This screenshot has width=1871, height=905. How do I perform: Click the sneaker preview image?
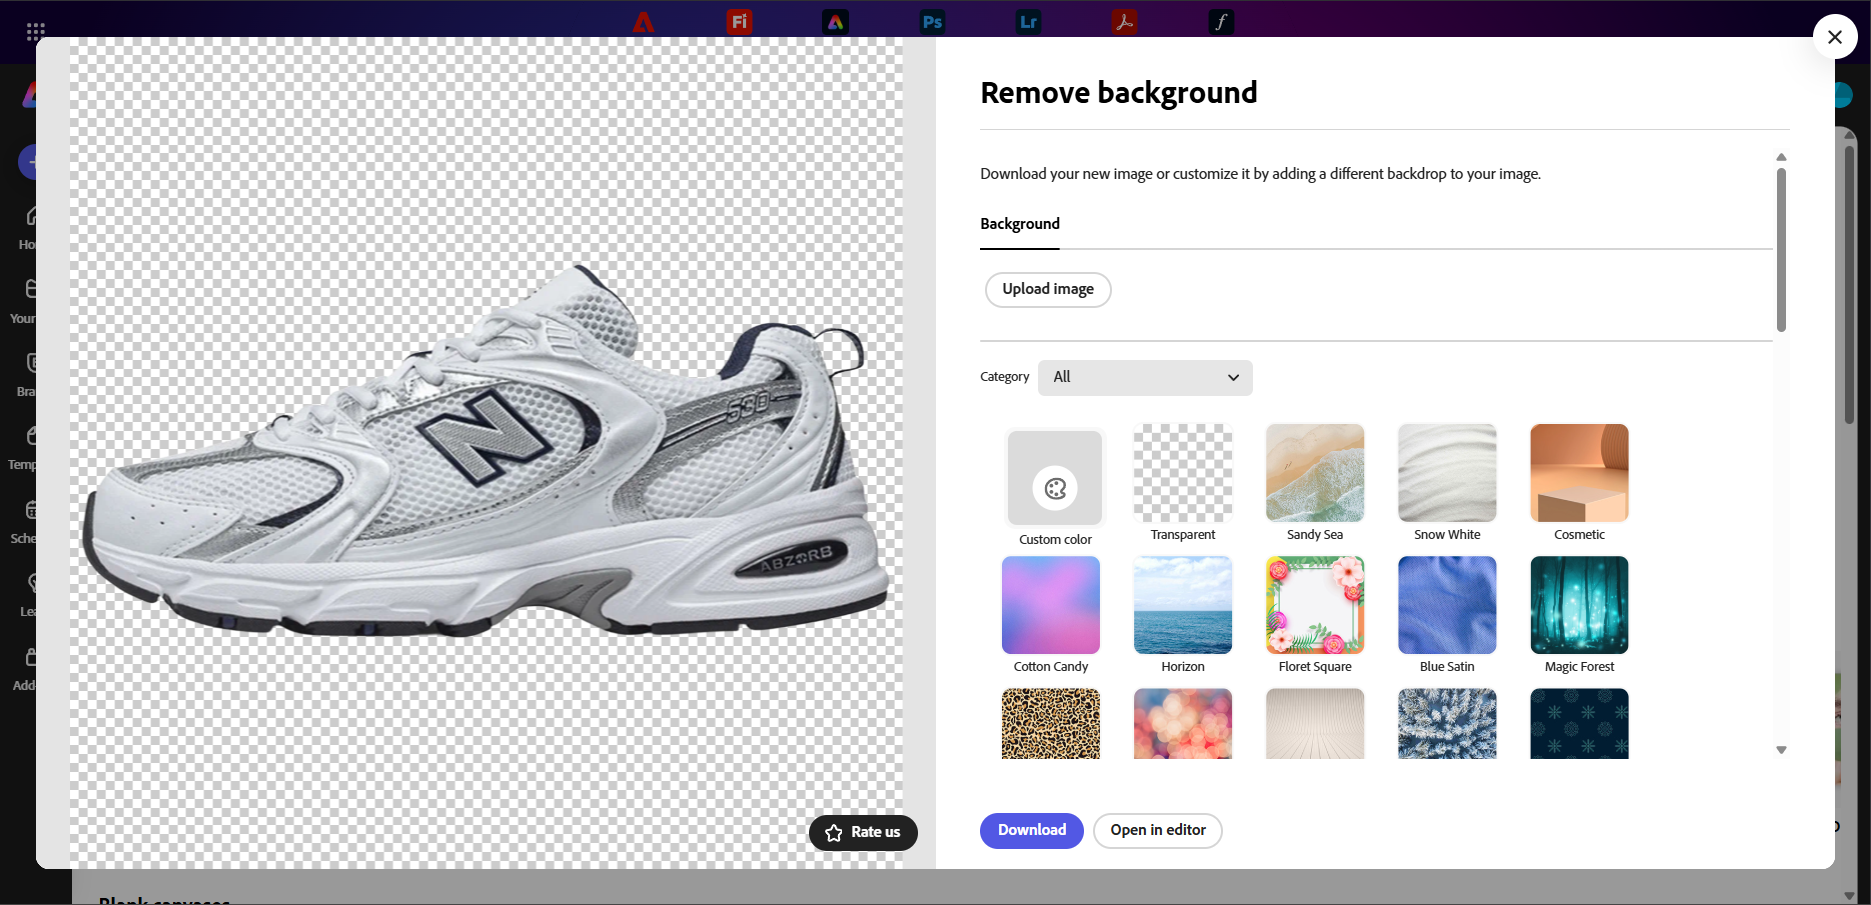point(486,453)
